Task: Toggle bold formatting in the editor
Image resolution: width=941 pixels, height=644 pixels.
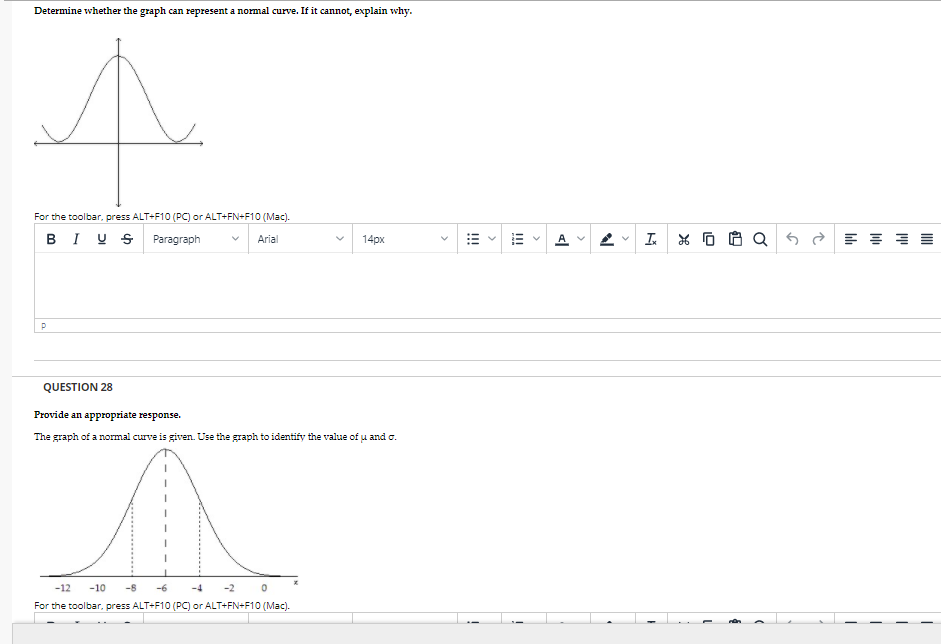Action: (x=50, y=239)
